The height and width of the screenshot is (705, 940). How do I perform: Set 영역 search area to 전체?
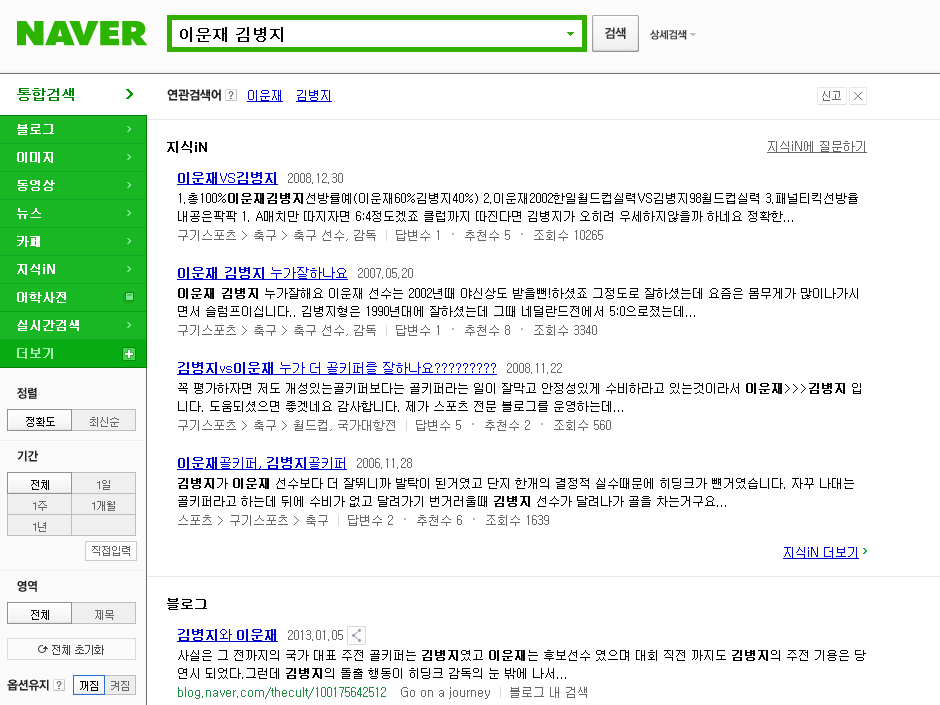[x=40, y=614]
